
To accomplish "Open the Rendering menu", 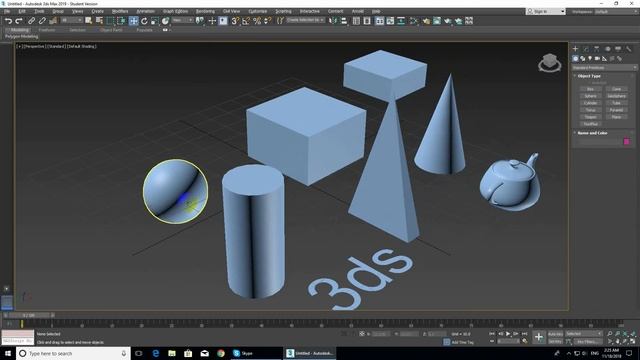I will click(205, 11).
